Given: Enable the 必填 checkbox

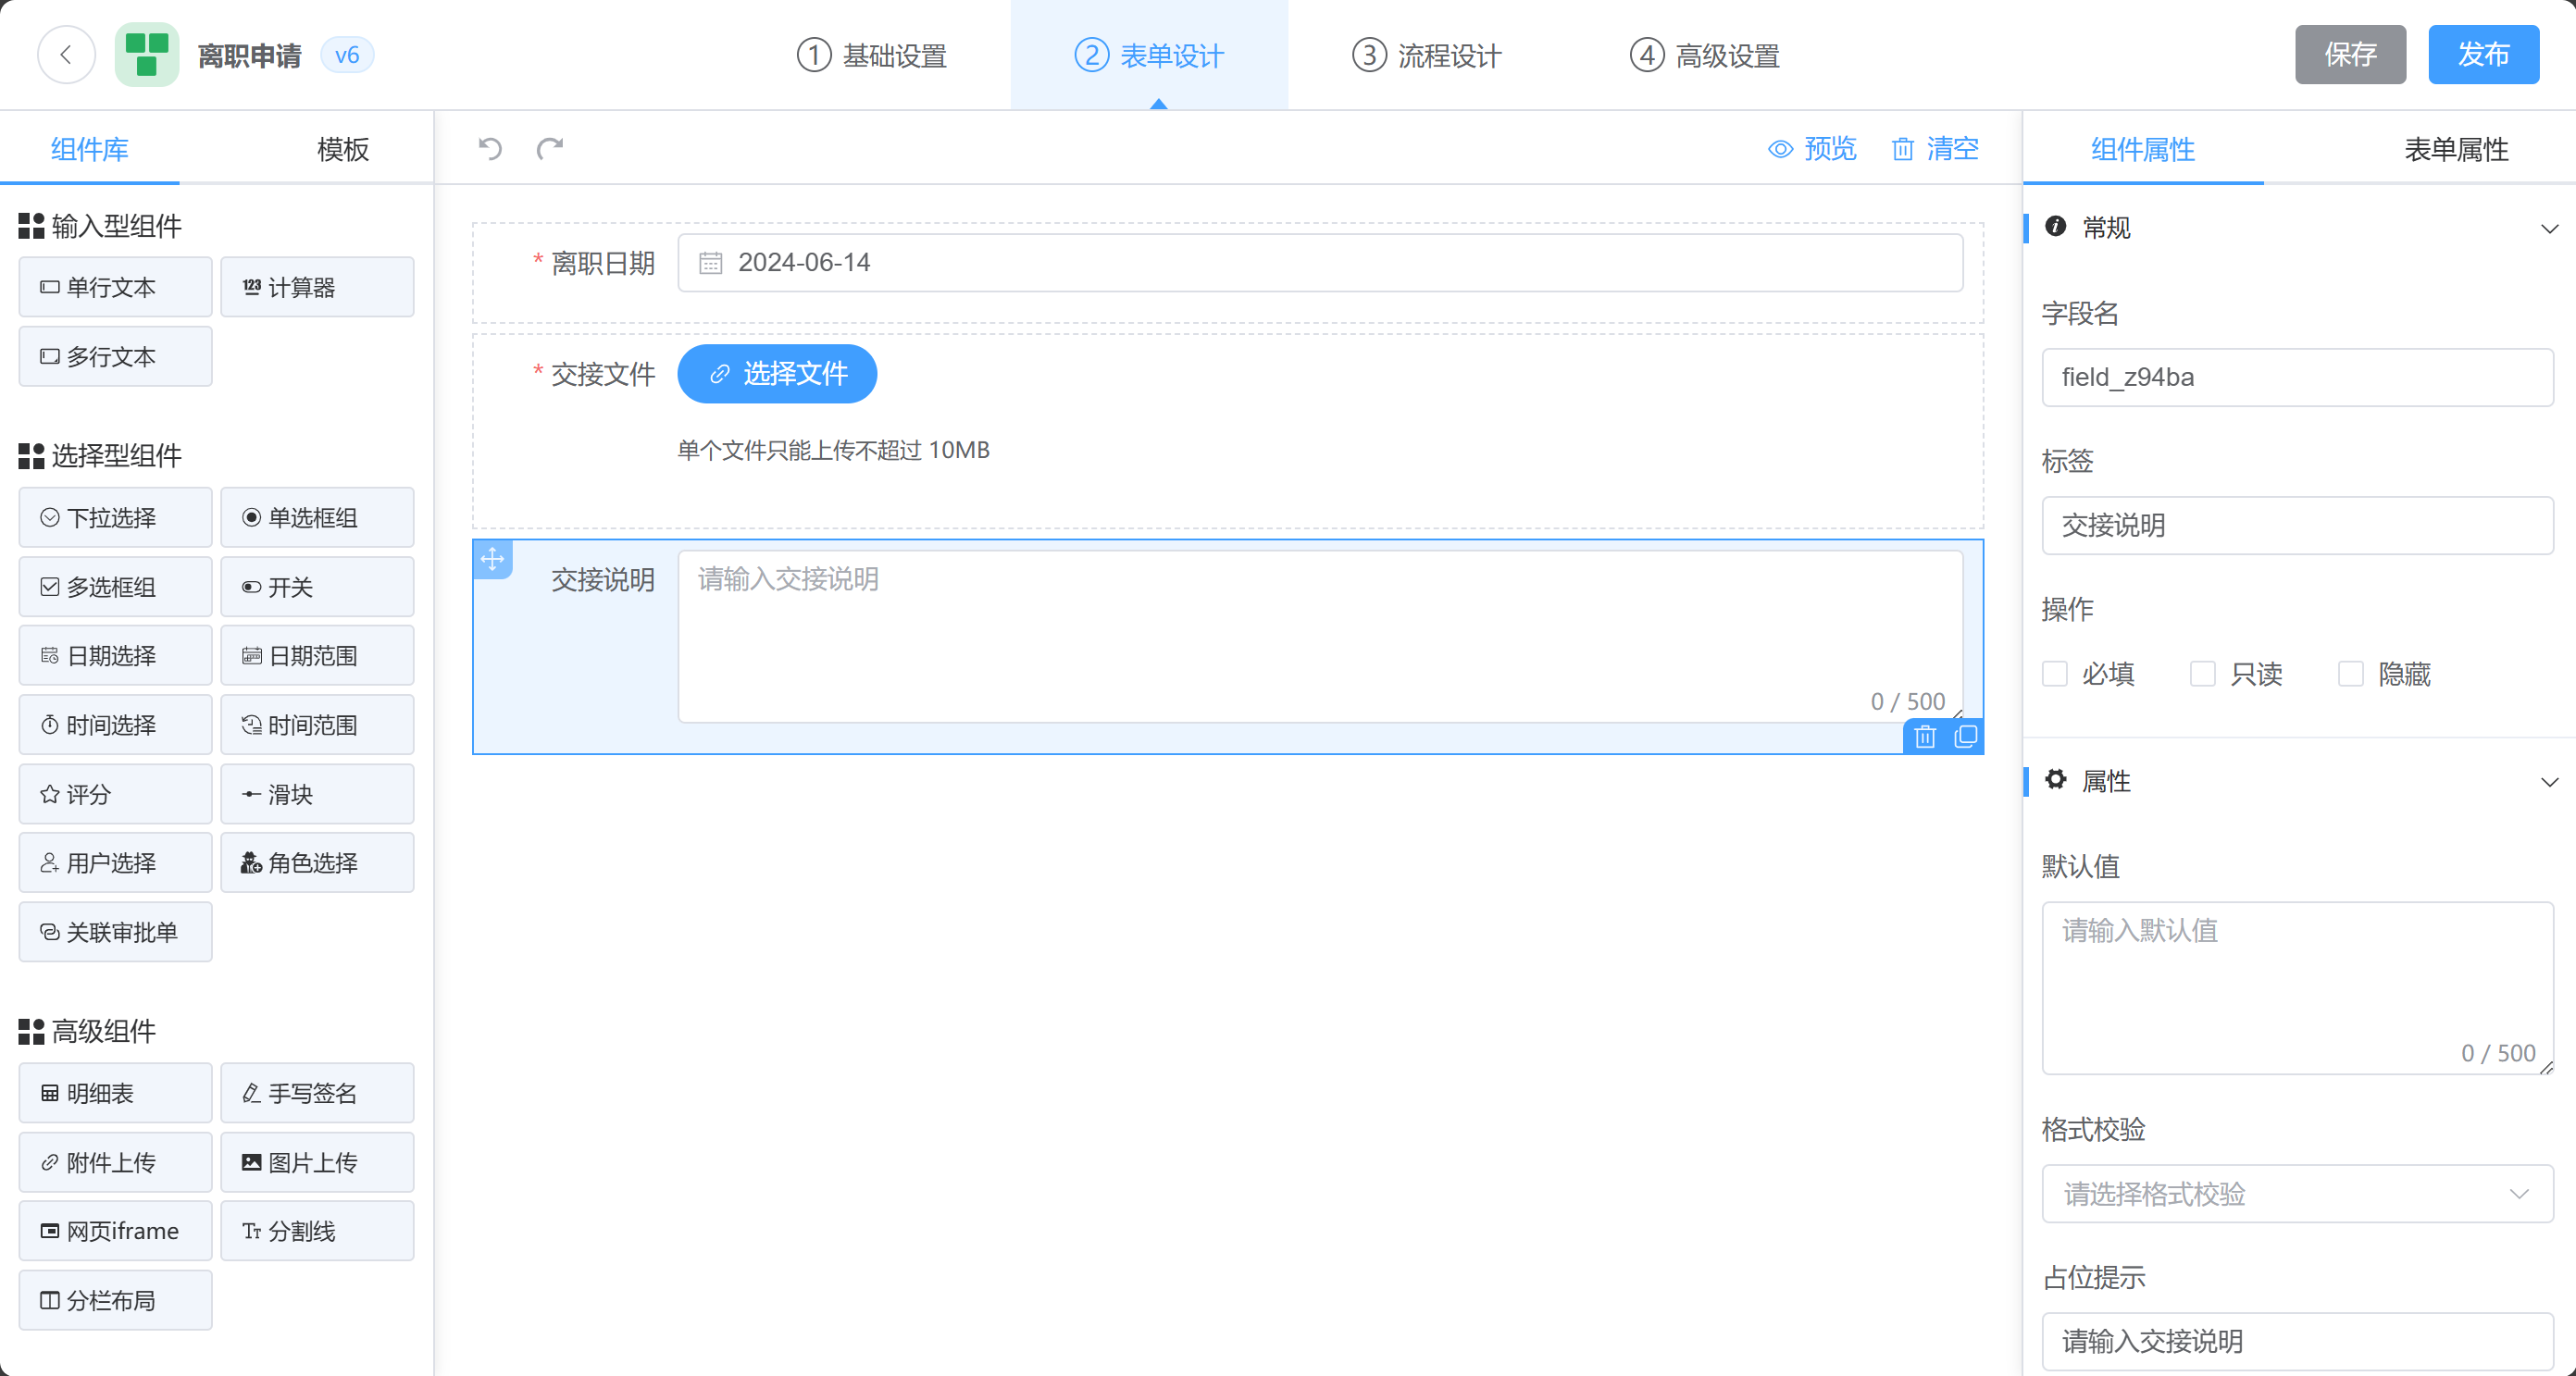Looking at the screenshot, I should [2055, 674].
